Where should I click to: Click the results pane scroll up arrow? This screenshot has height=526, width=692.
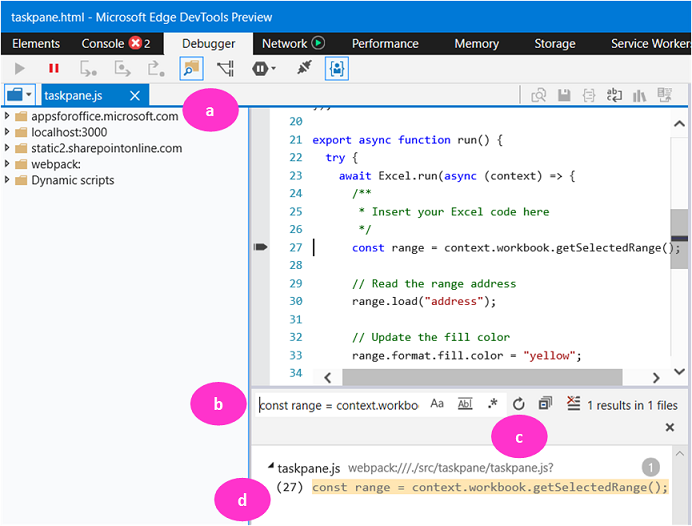(679, 454)
